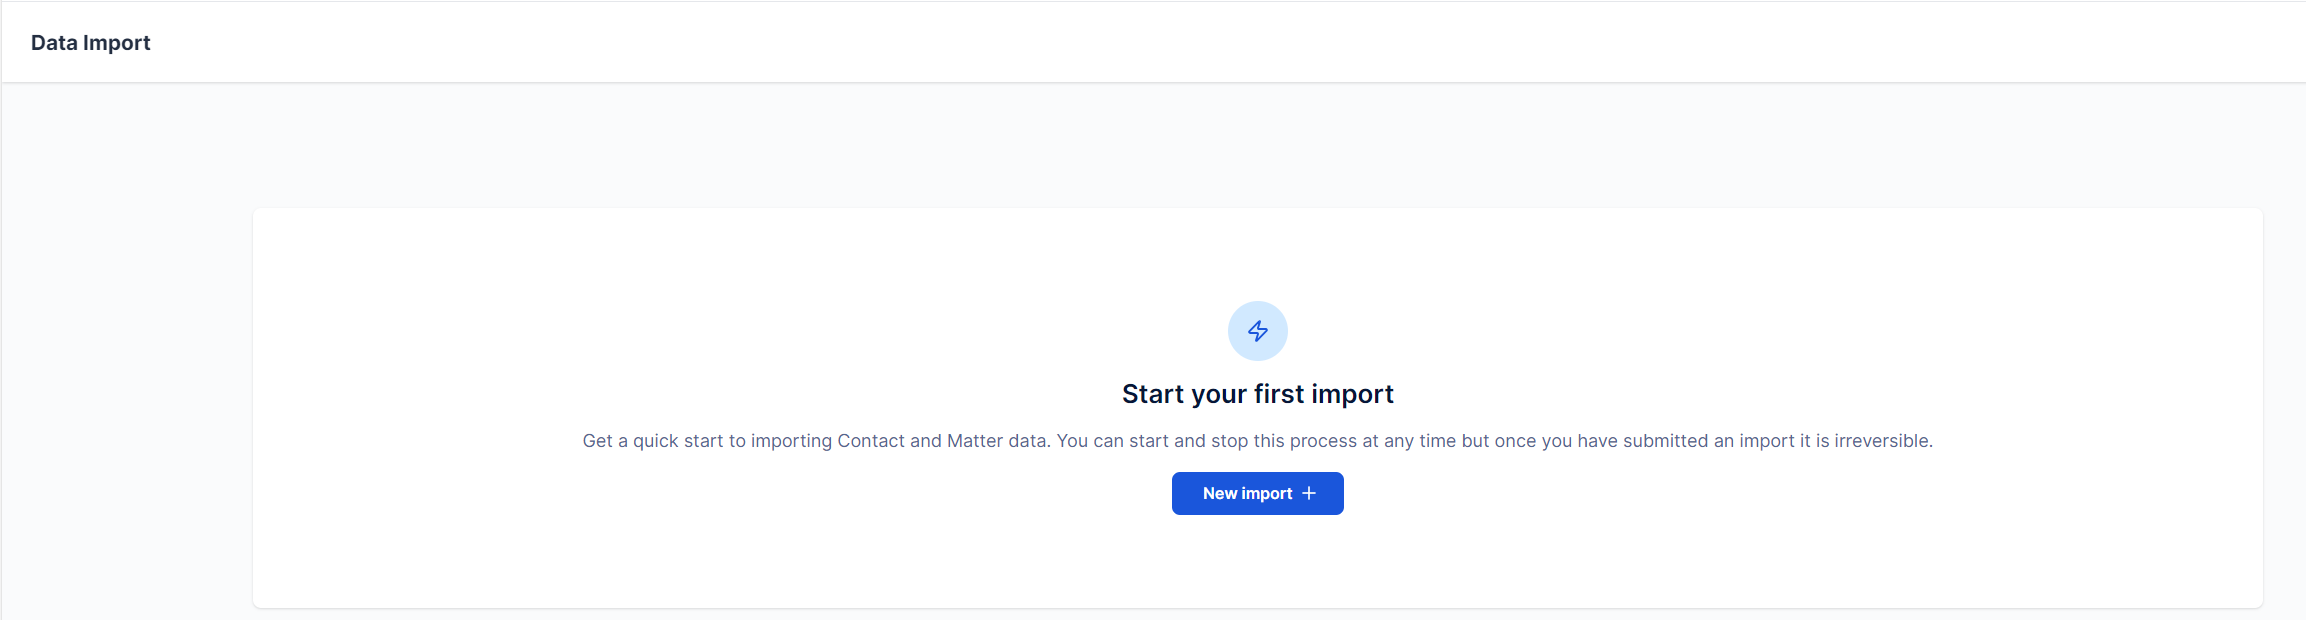Viewport: 2306px width, 620px height.
Task: Click the word Matter in the description
Action: 975,441
